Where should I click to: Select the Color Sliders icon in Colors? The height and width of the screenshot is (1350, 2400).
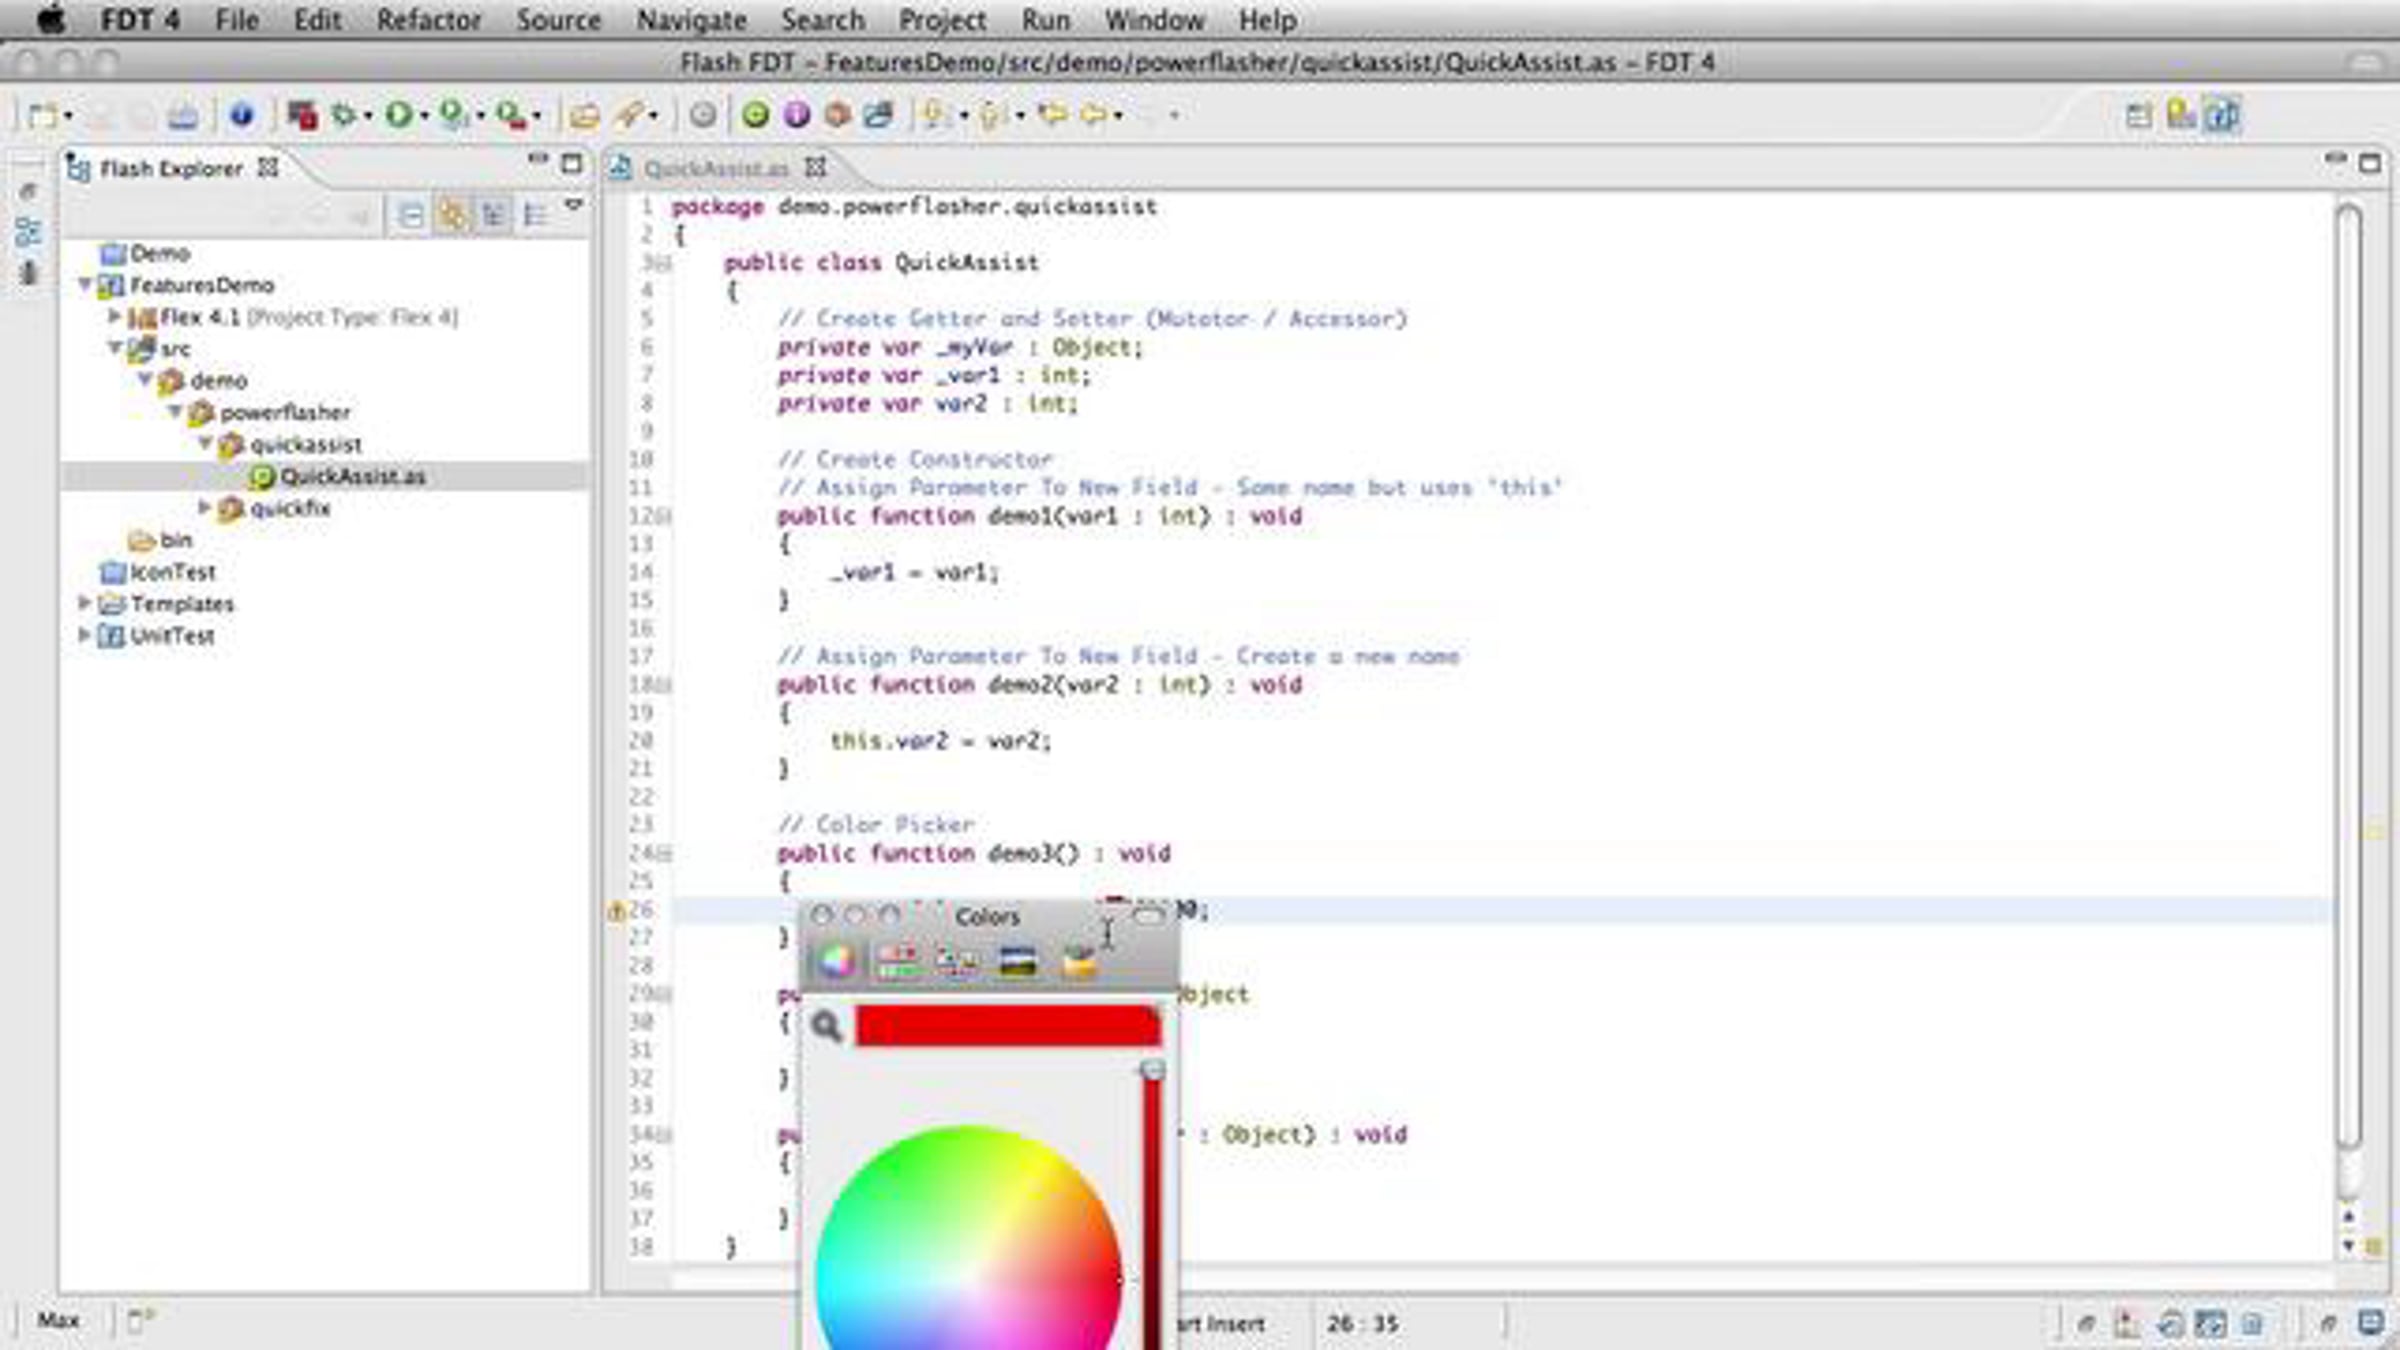(x=897, y=961)
